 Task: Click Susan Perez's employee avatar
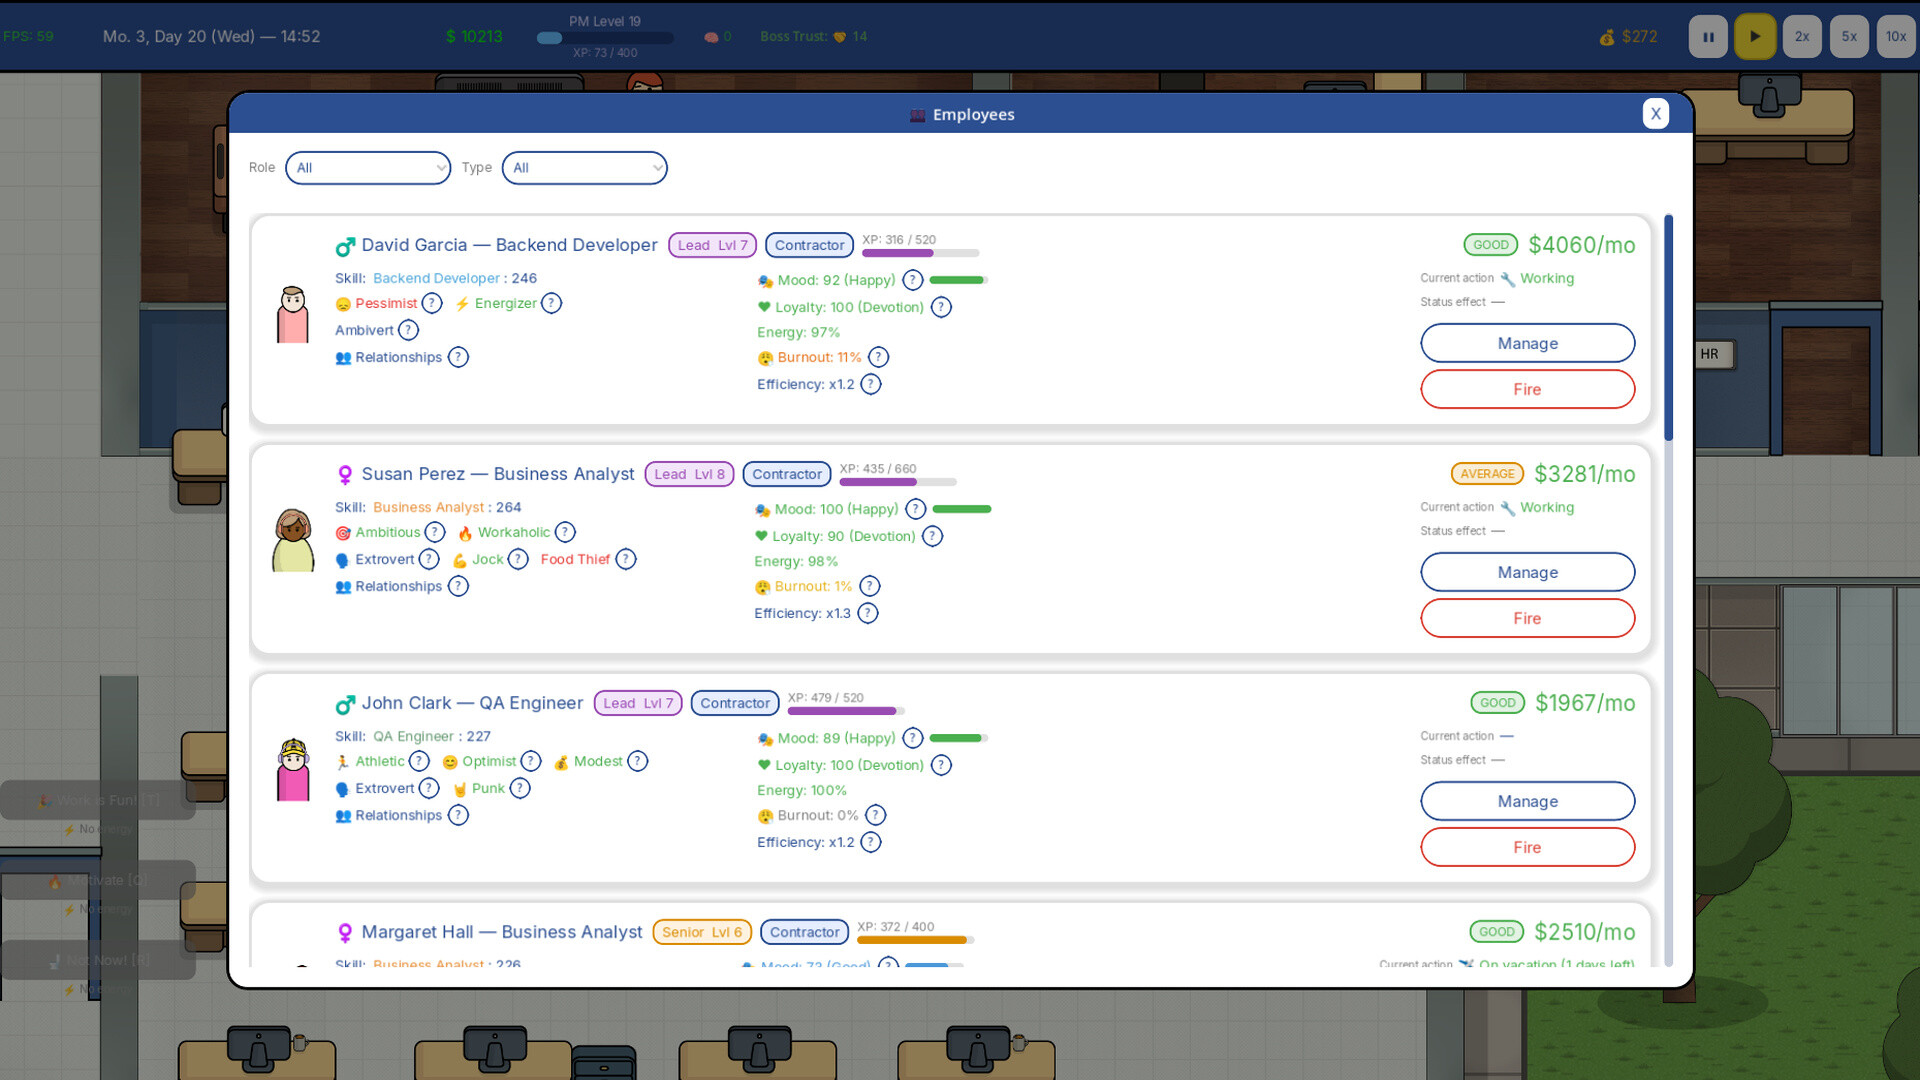tap(293, 540)
